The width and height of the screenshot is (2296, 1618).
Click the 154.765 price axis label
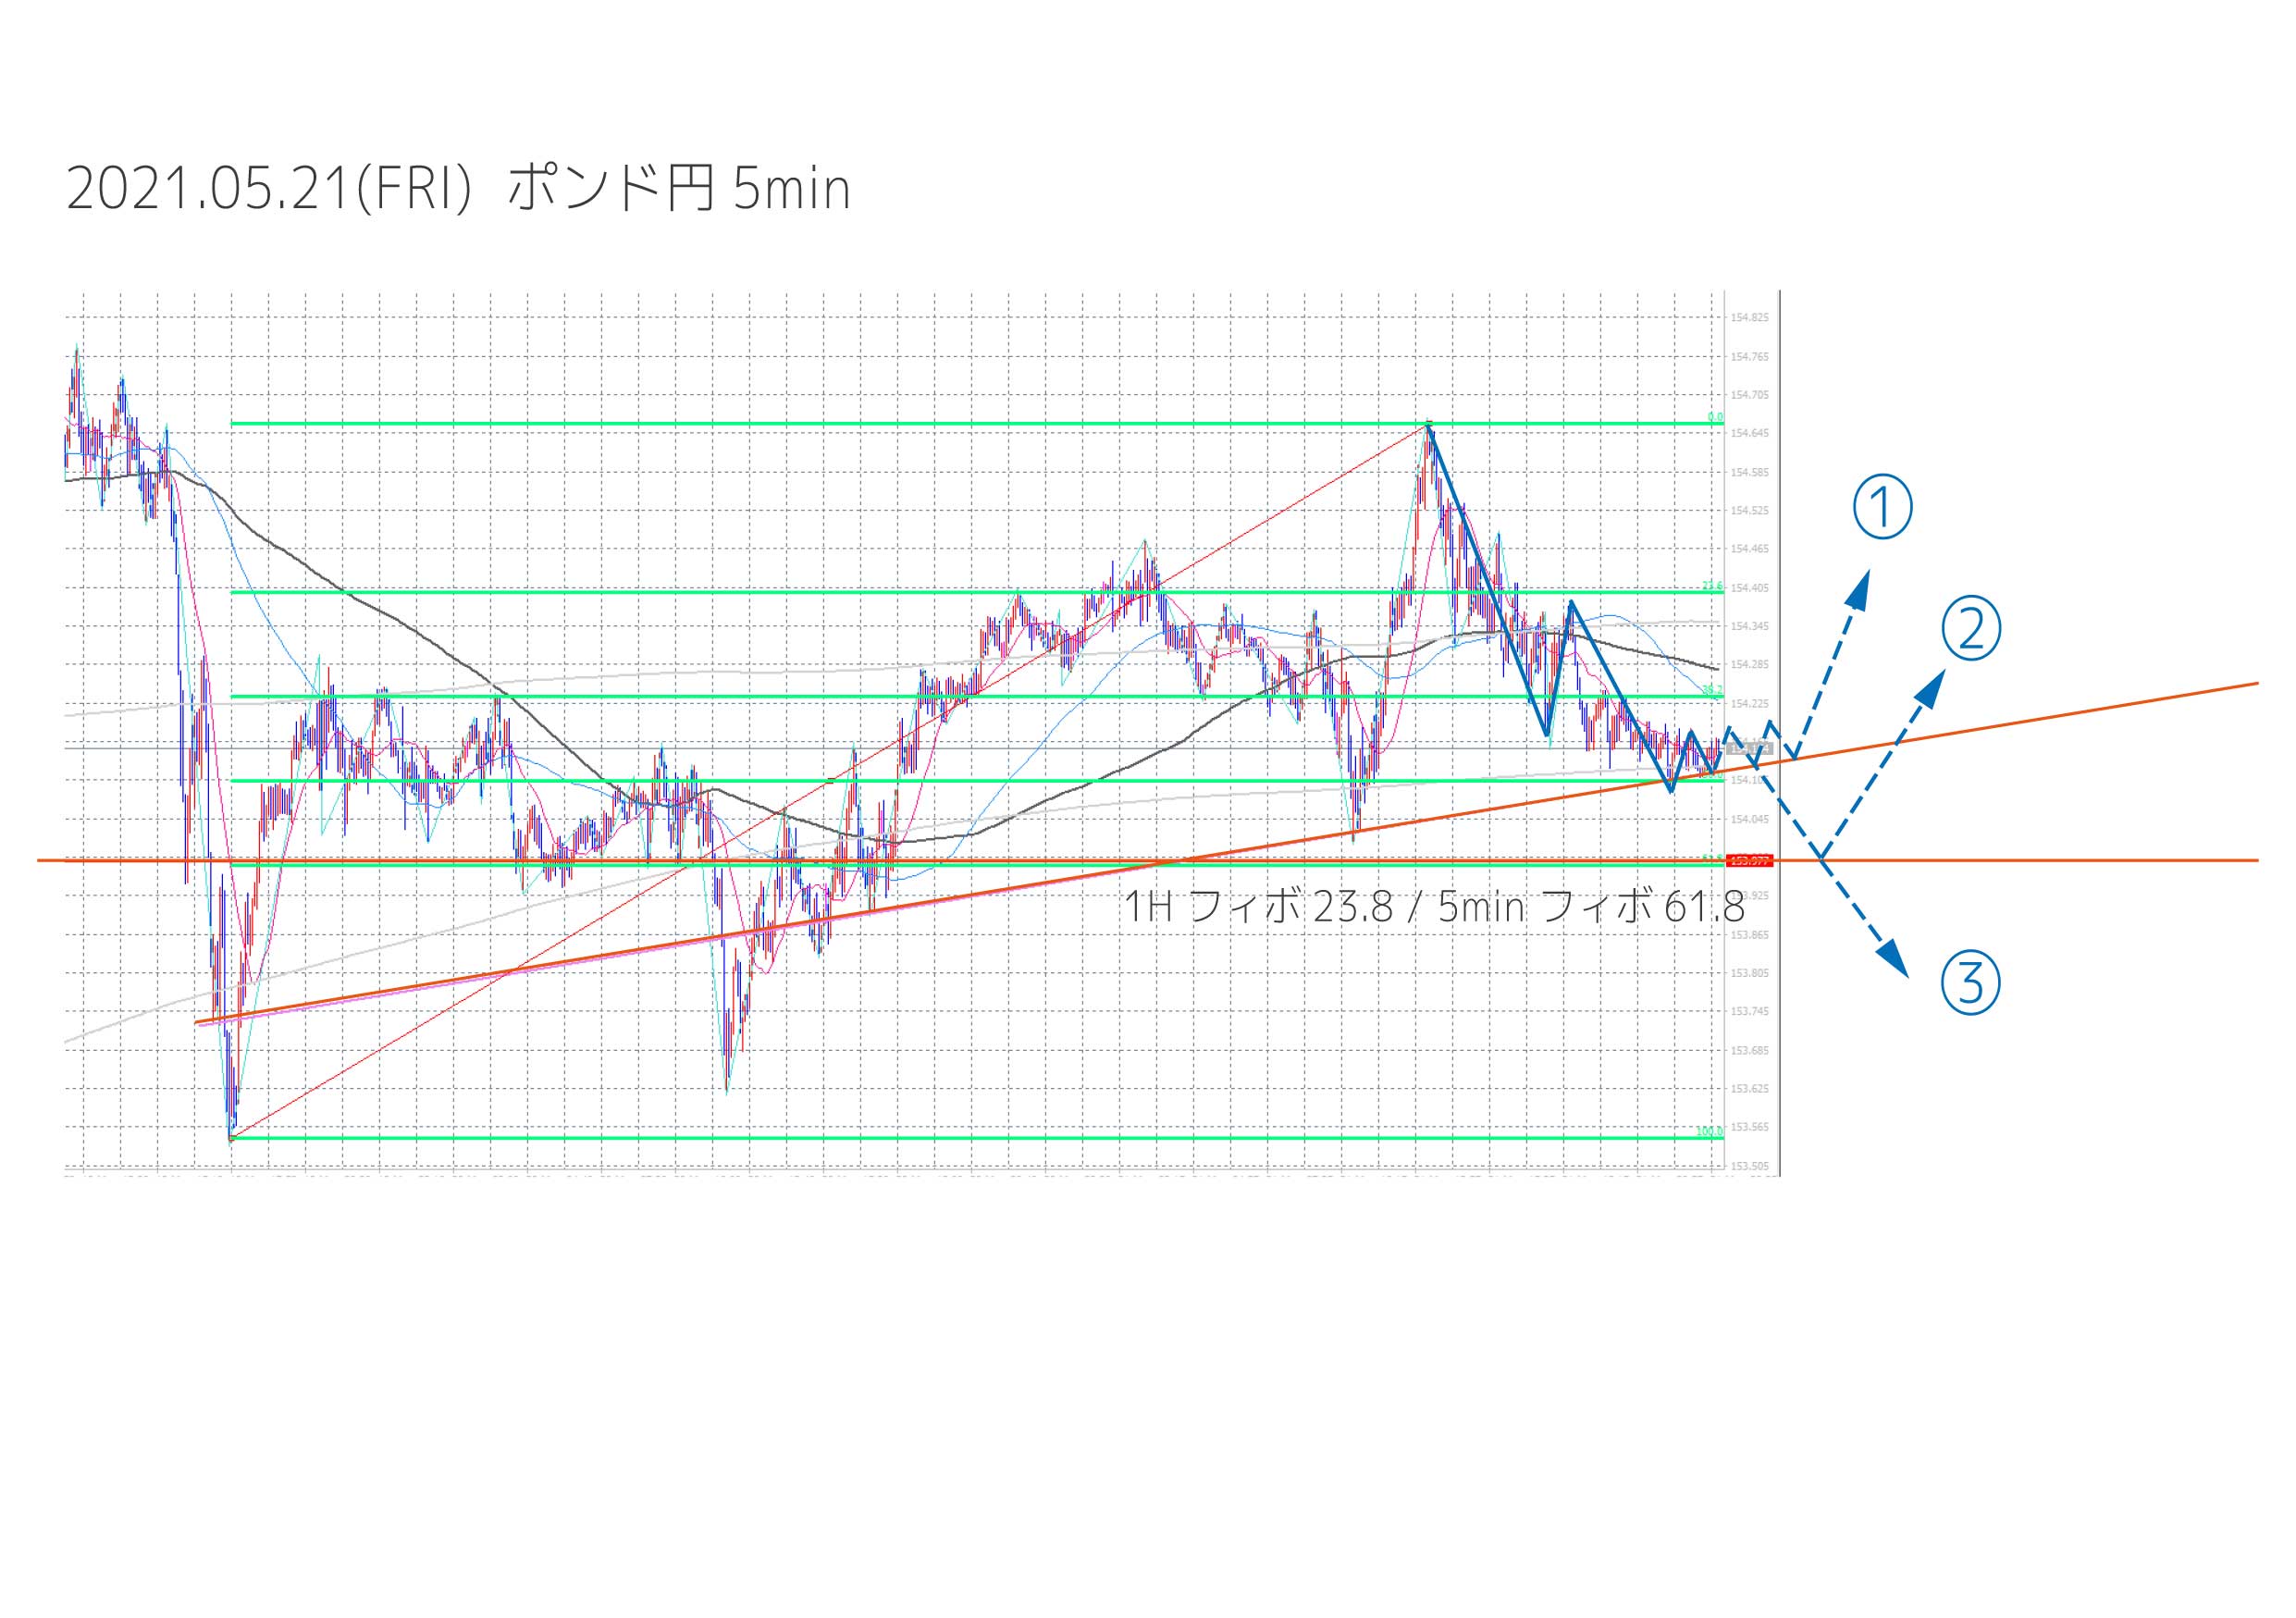(x=1750, y=357)
